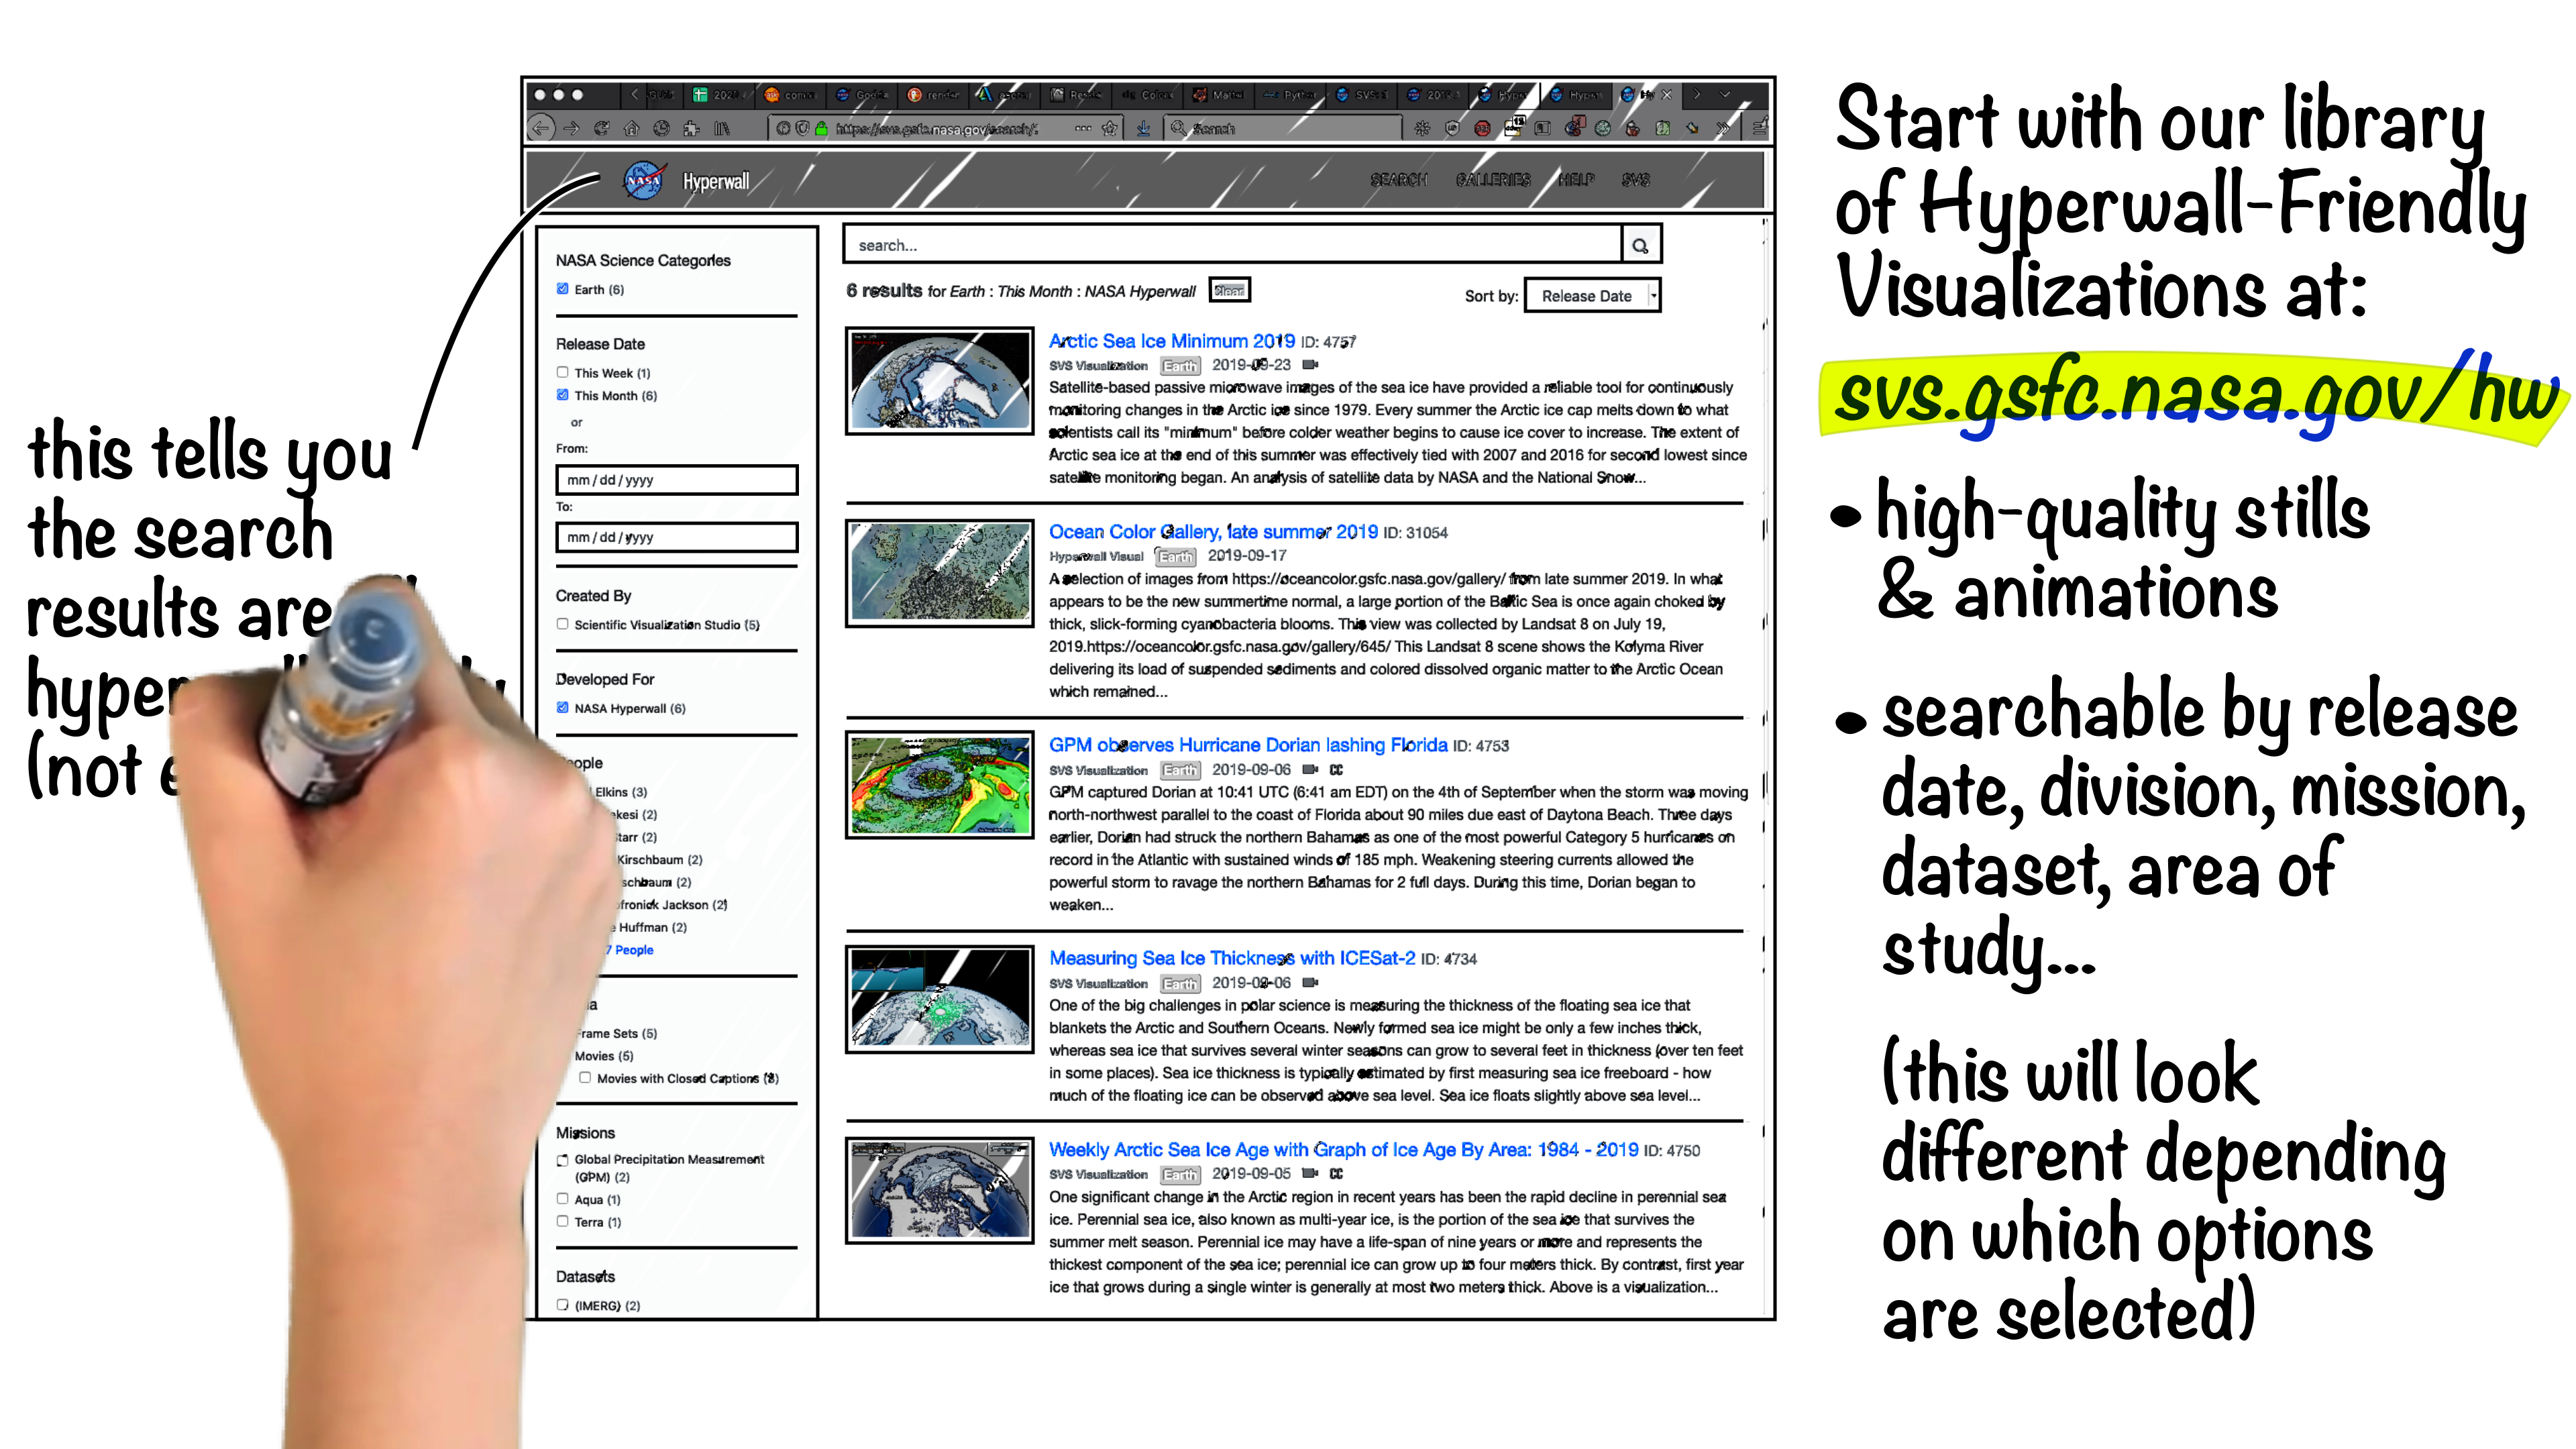Viewport: 2576px width, 1449px height.
Task: Switch to the 'Godda' browser tab
Action: (862, 95)
